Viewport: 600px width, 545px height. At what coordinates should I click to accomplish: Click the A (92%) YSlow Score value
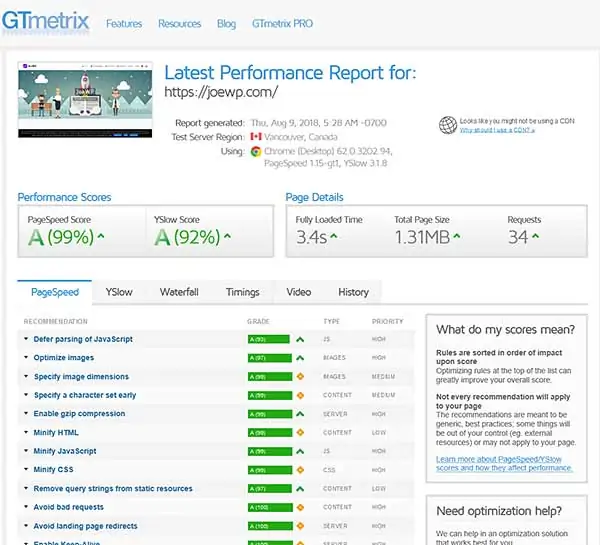187,237
